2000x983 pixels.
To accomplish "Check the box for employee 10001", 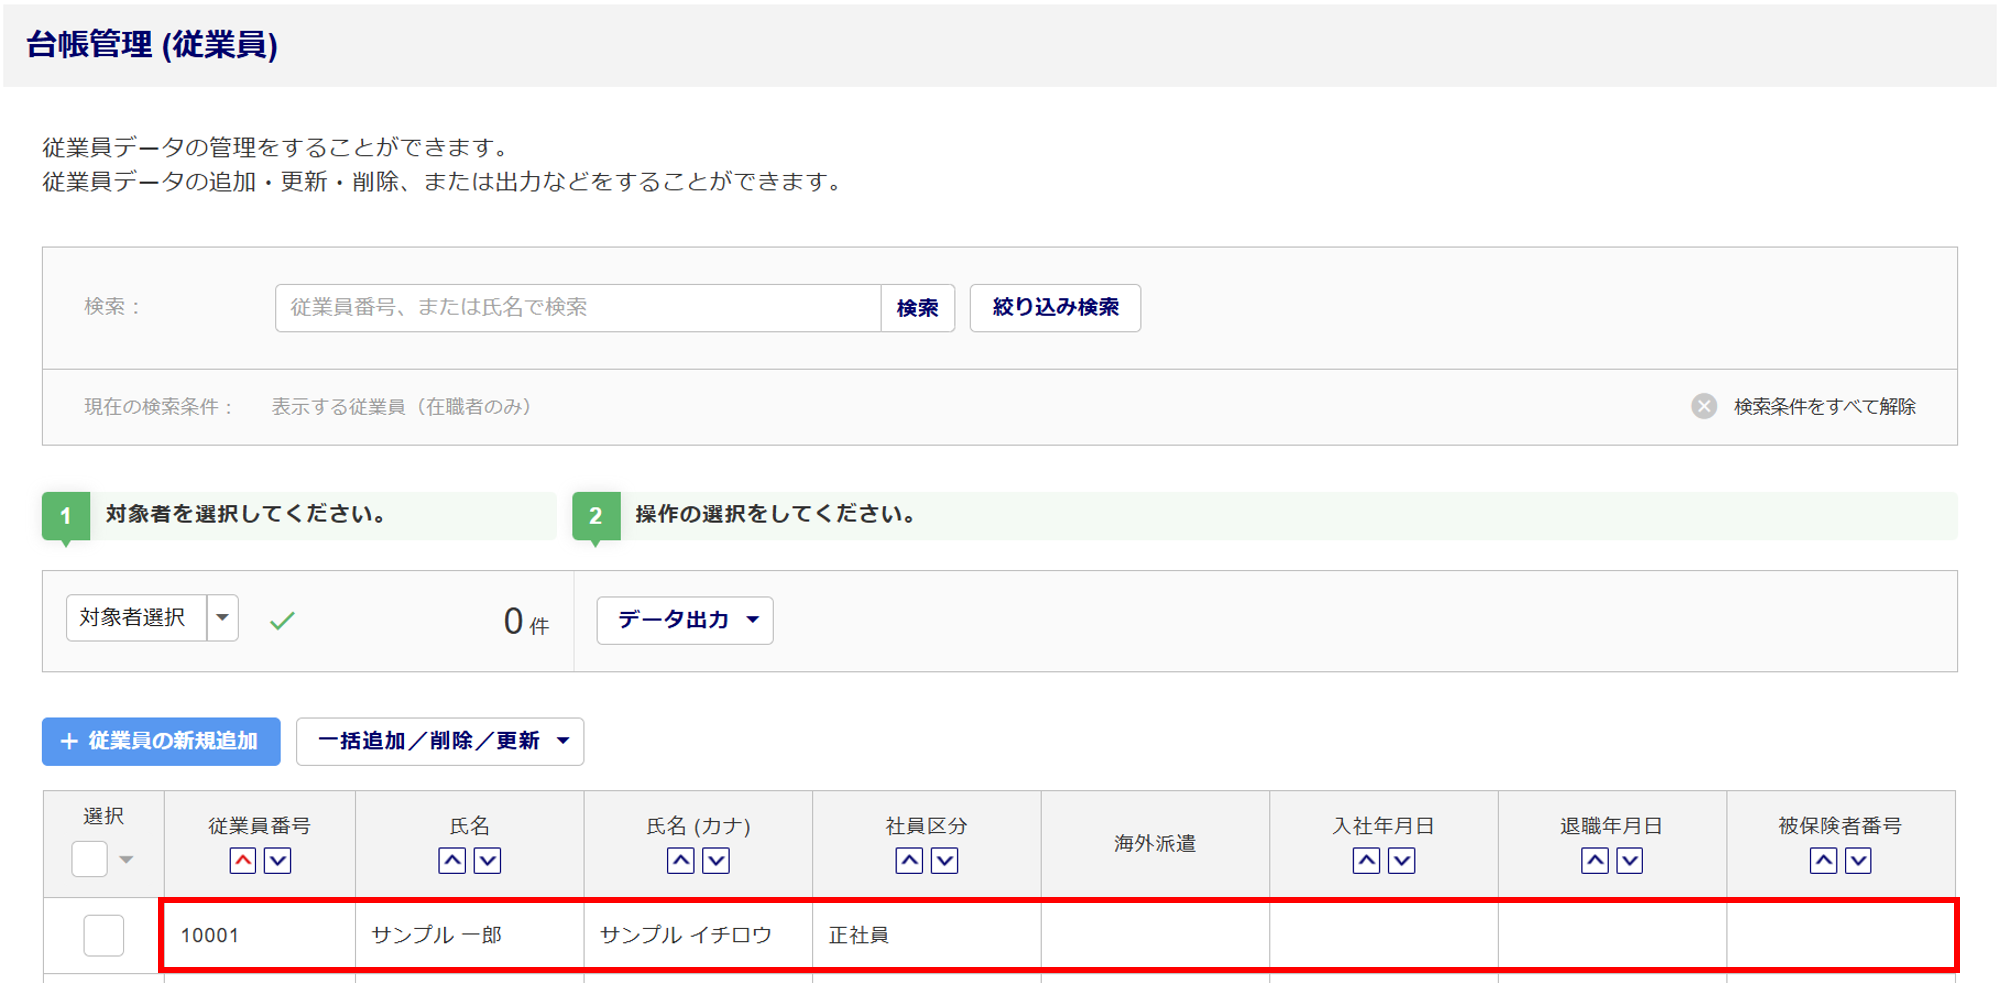I will click(x=103, y=935).
